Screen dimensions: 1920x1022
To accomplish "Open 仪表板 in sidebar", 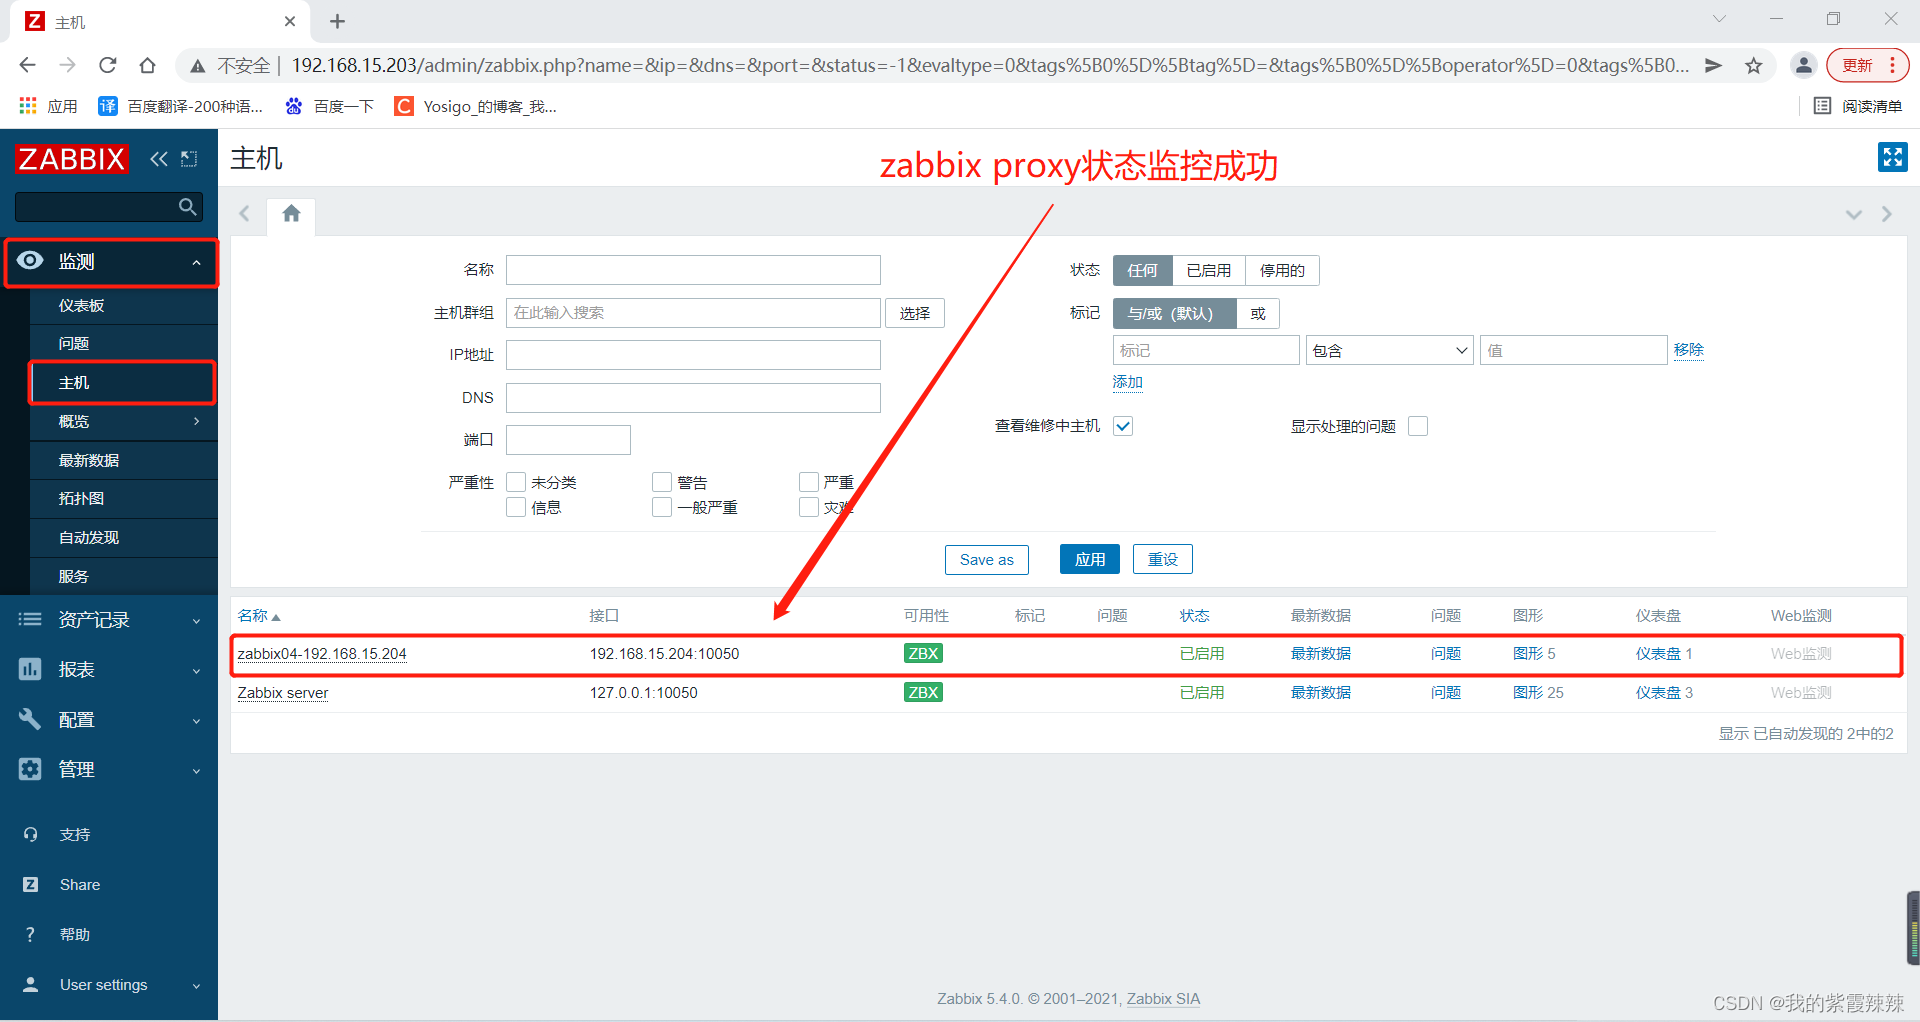I will coord(123,306).
